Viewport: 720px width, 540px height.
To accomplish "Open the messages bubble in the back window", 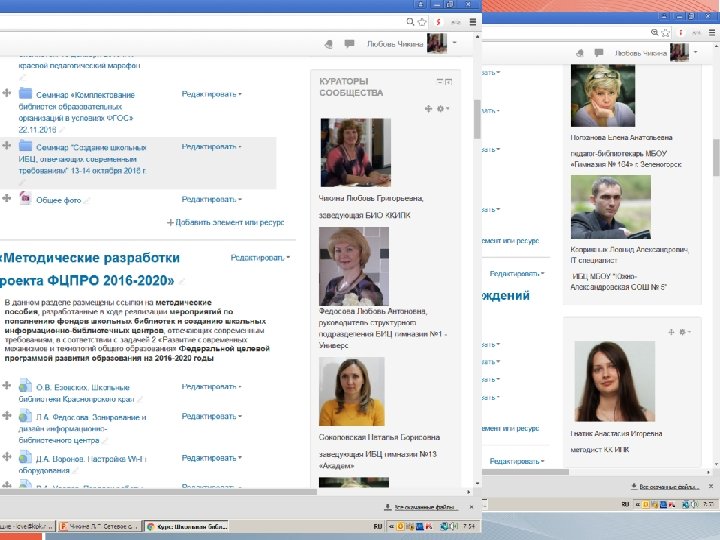I will 598,53.
